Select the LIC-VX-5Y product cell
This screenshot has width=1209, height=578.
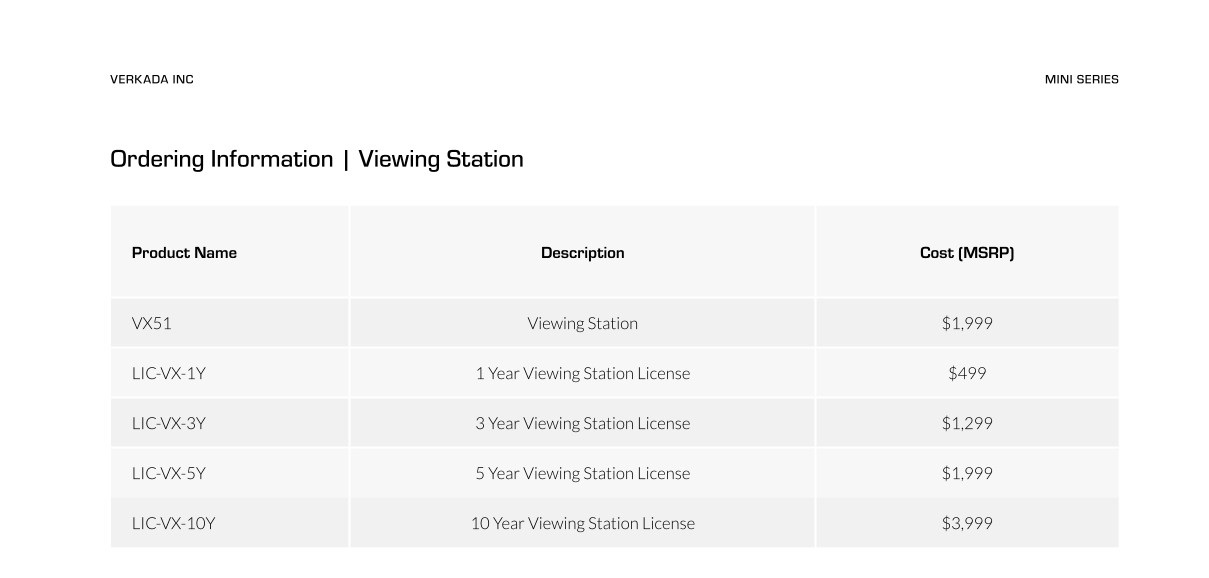[x=168, y=473]
